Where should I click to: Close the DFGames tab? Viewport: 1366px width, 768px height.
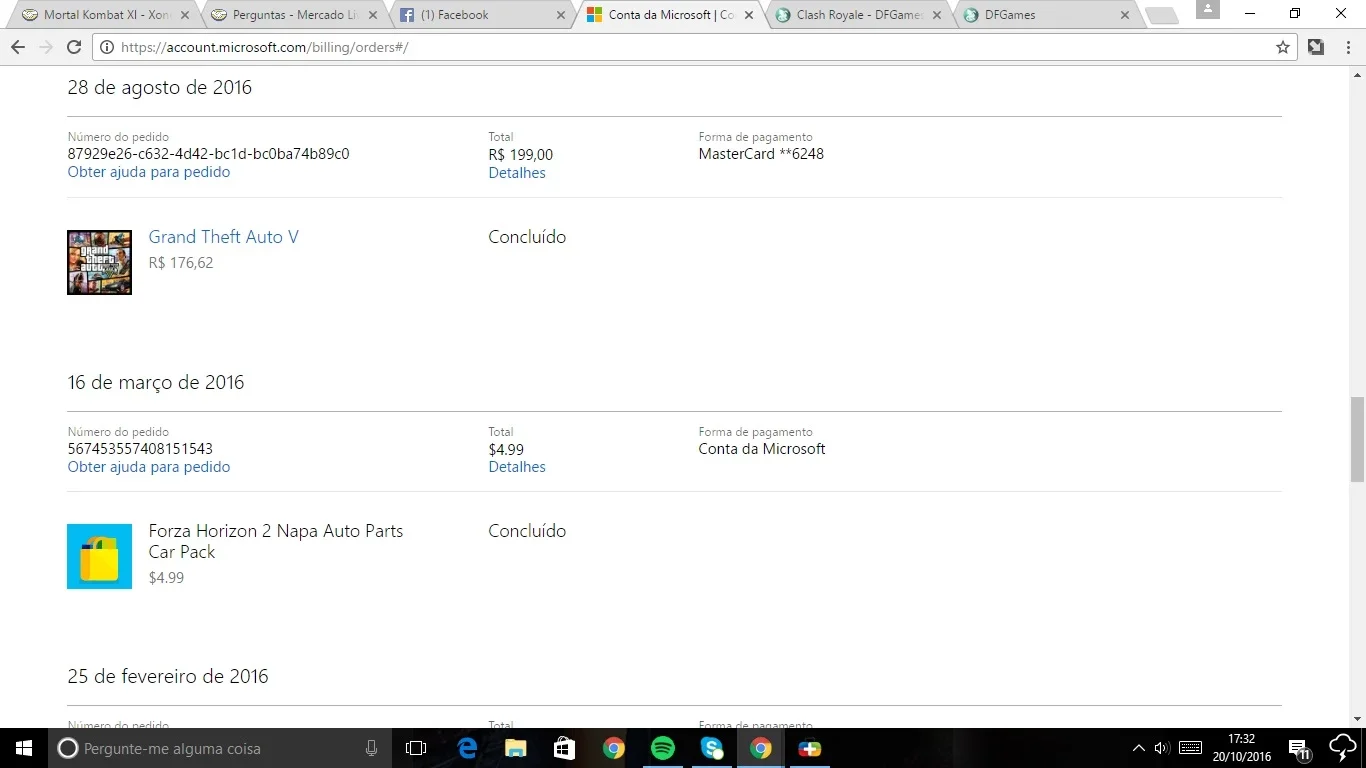(x=1126, y=15)
